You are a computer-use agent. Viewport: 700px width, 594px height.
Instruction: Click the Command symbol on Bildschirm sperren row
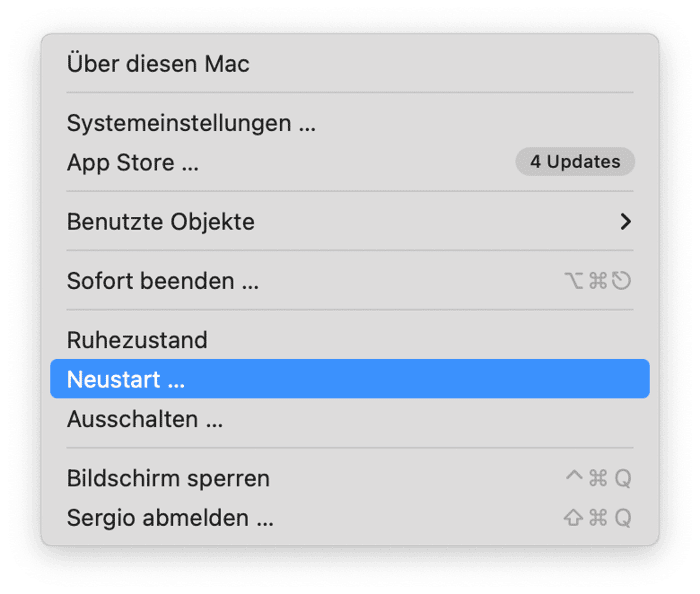pos(598,479)
